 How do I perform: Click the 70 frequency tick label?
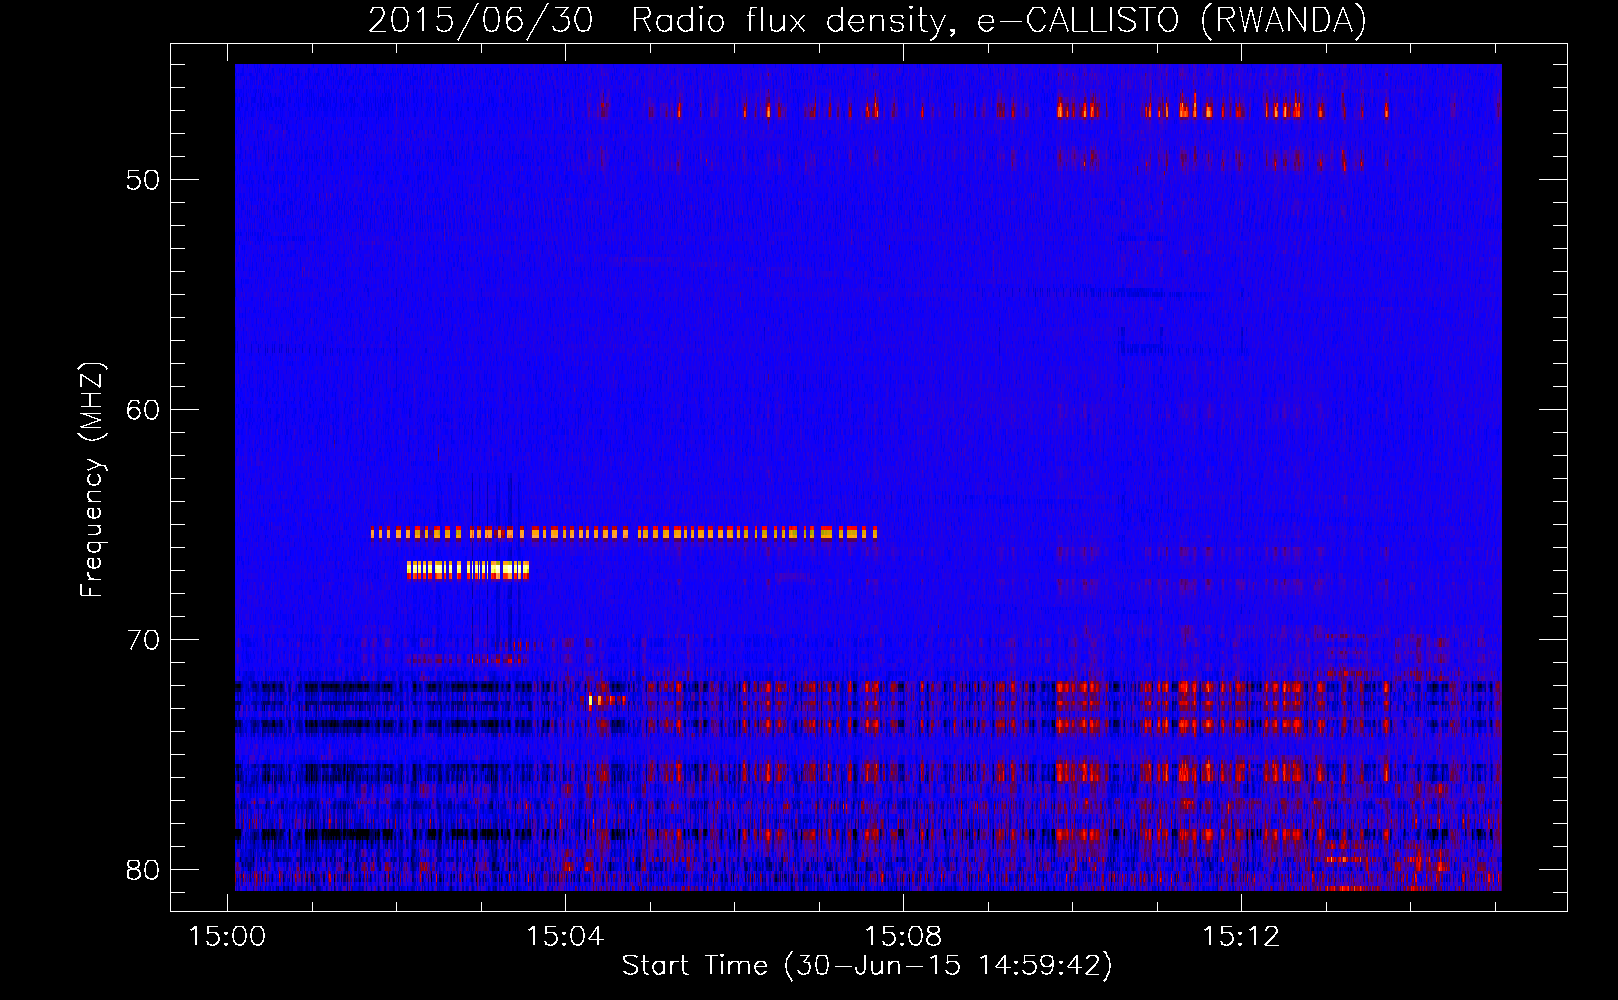point(143,640)
